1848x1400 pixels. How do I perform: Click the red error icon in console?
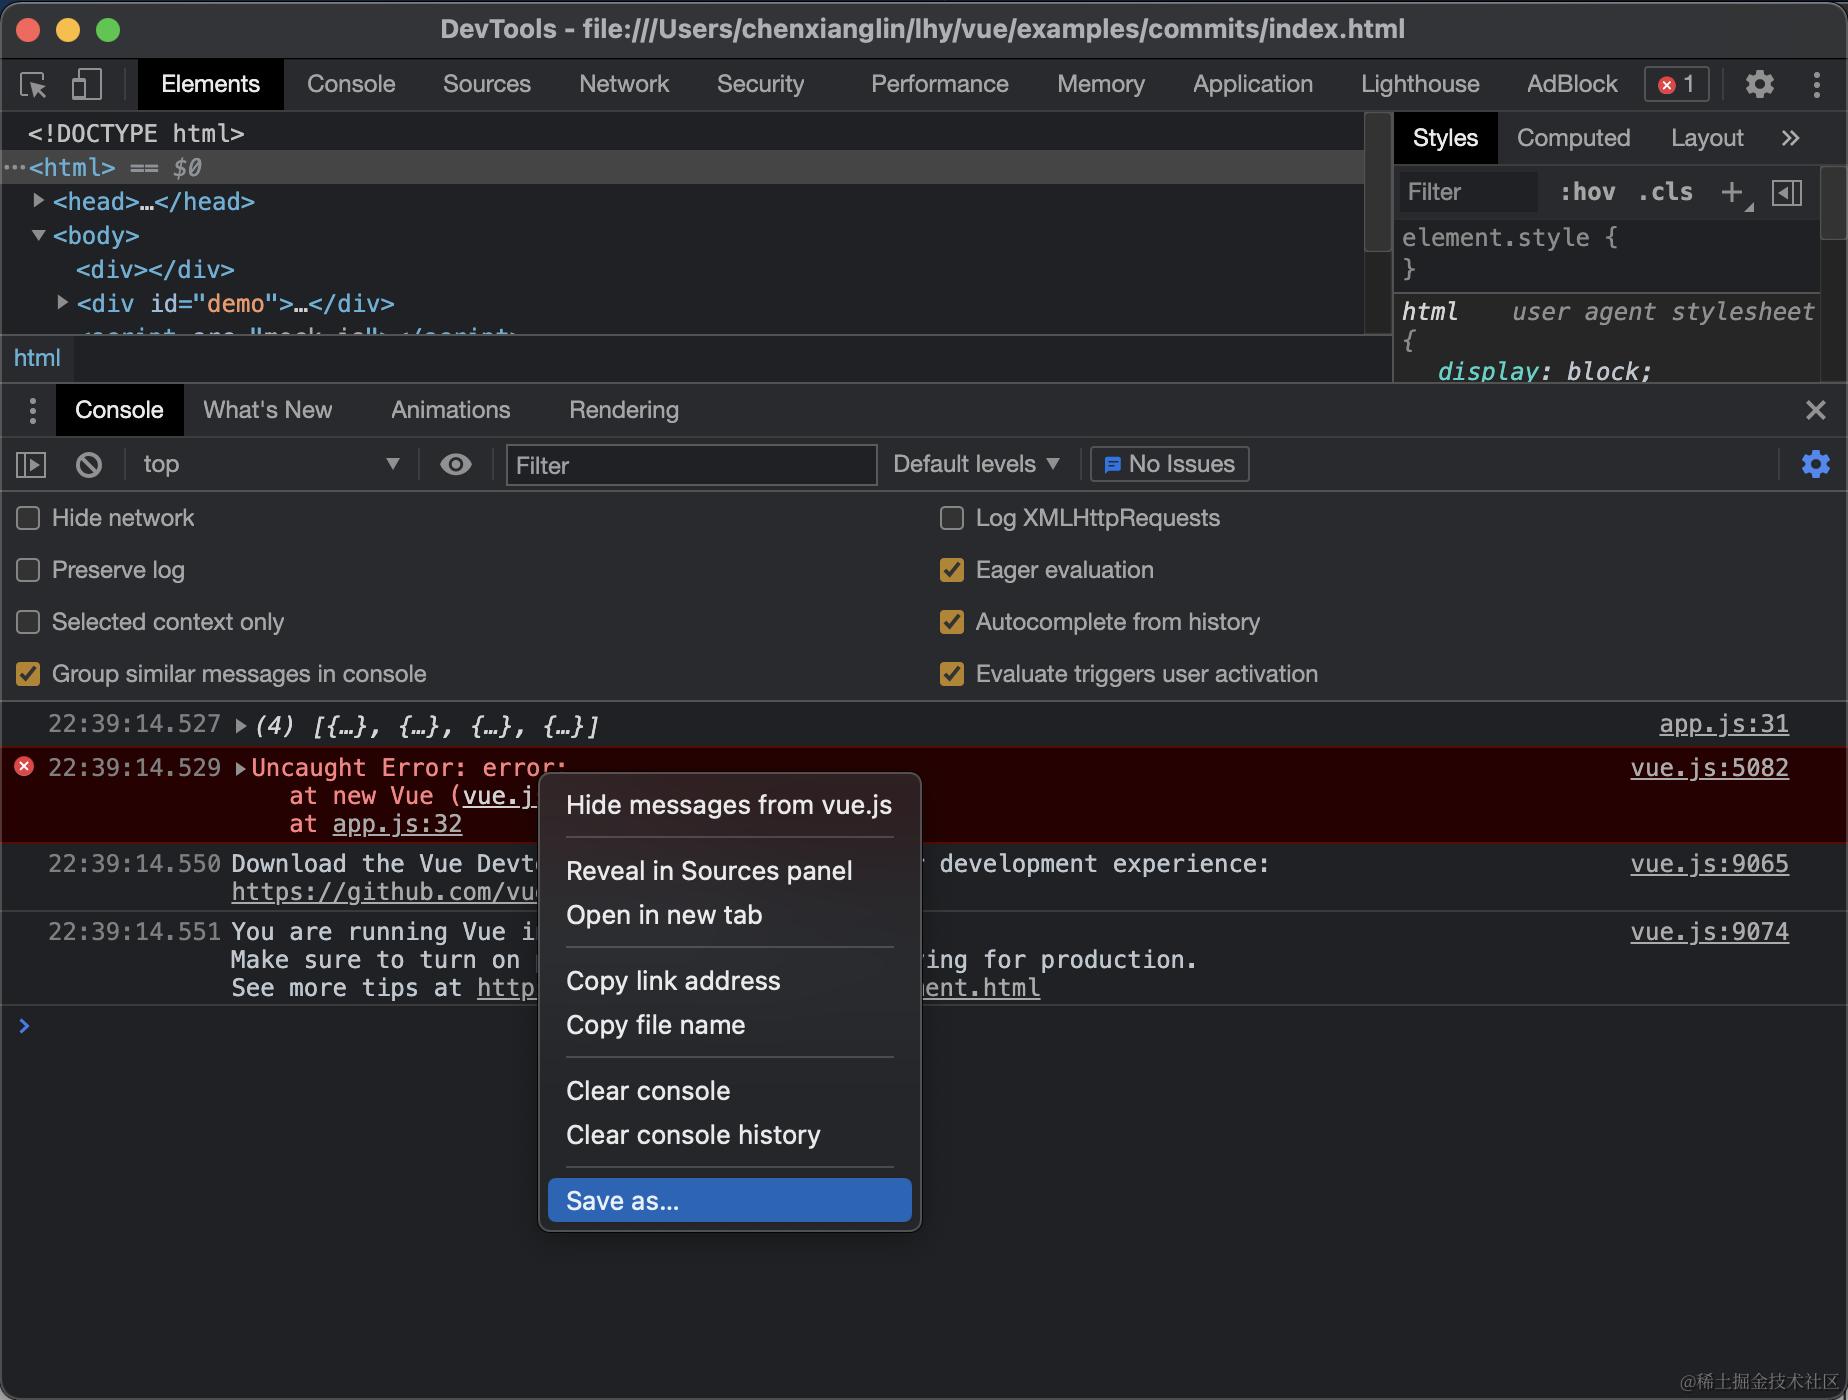click(24, 767)
